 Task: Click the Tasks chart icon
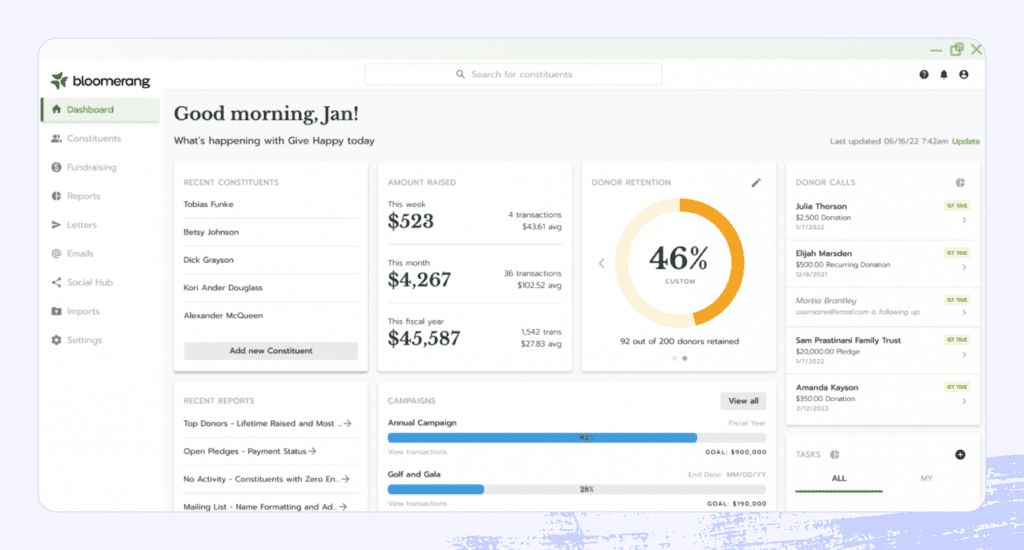pos(835,455)
